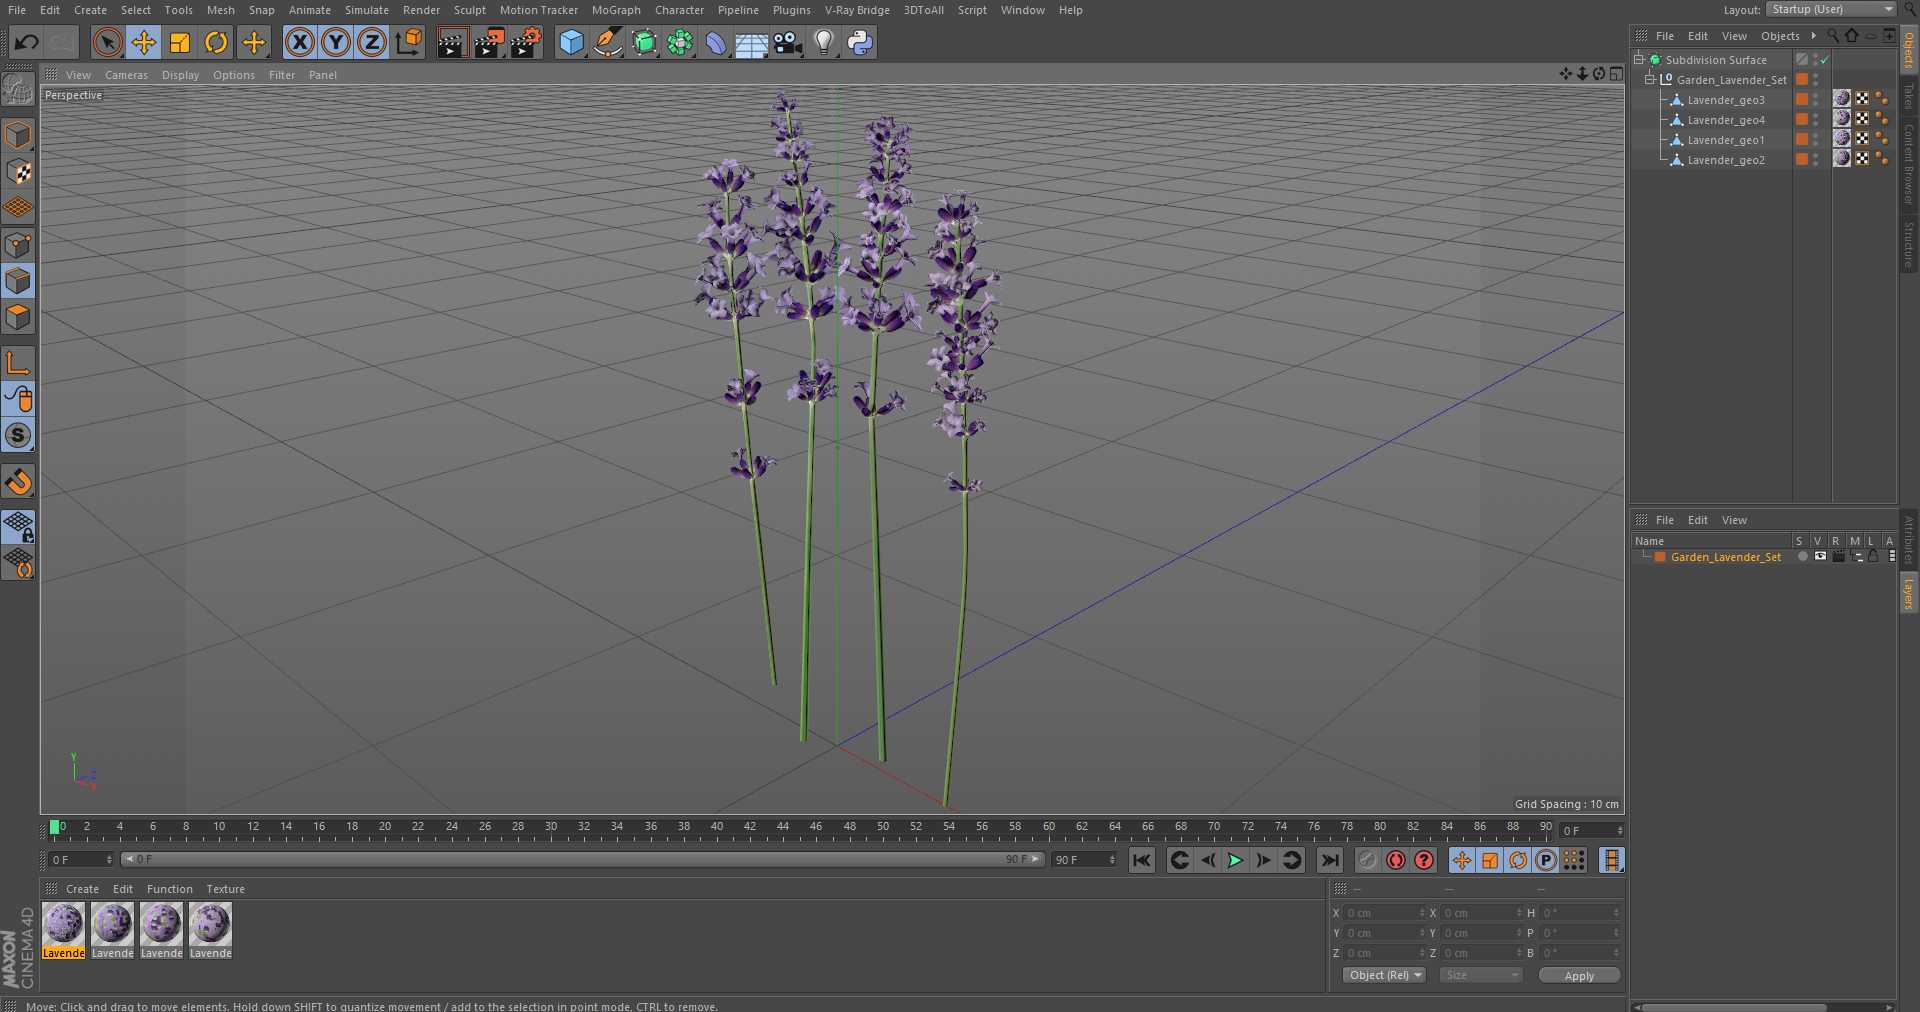Open Size mode dropdown
This screenshot has width=1920, height=1012.
tap(1480, 975)
